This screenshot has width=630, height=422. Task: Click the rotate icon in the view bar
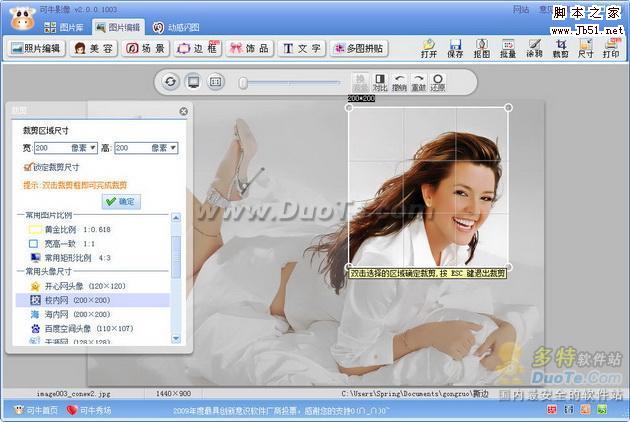coord(170,82)
